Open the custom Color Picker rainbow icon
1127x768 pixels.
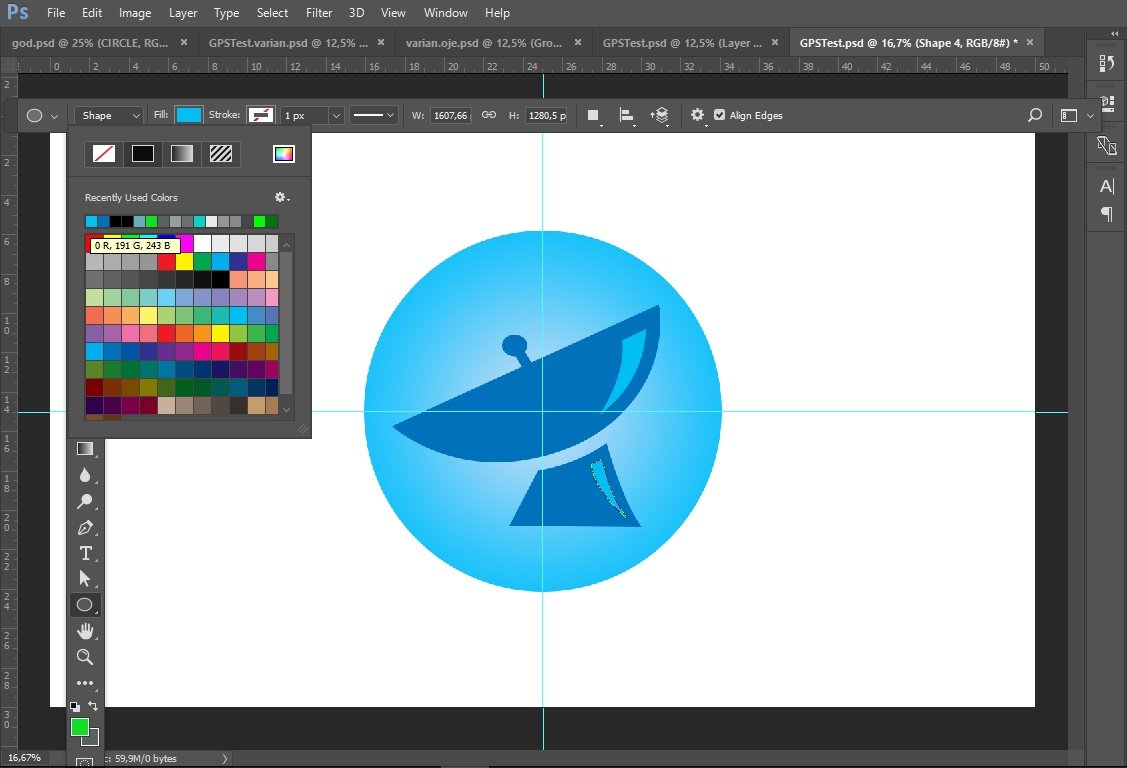284,154
